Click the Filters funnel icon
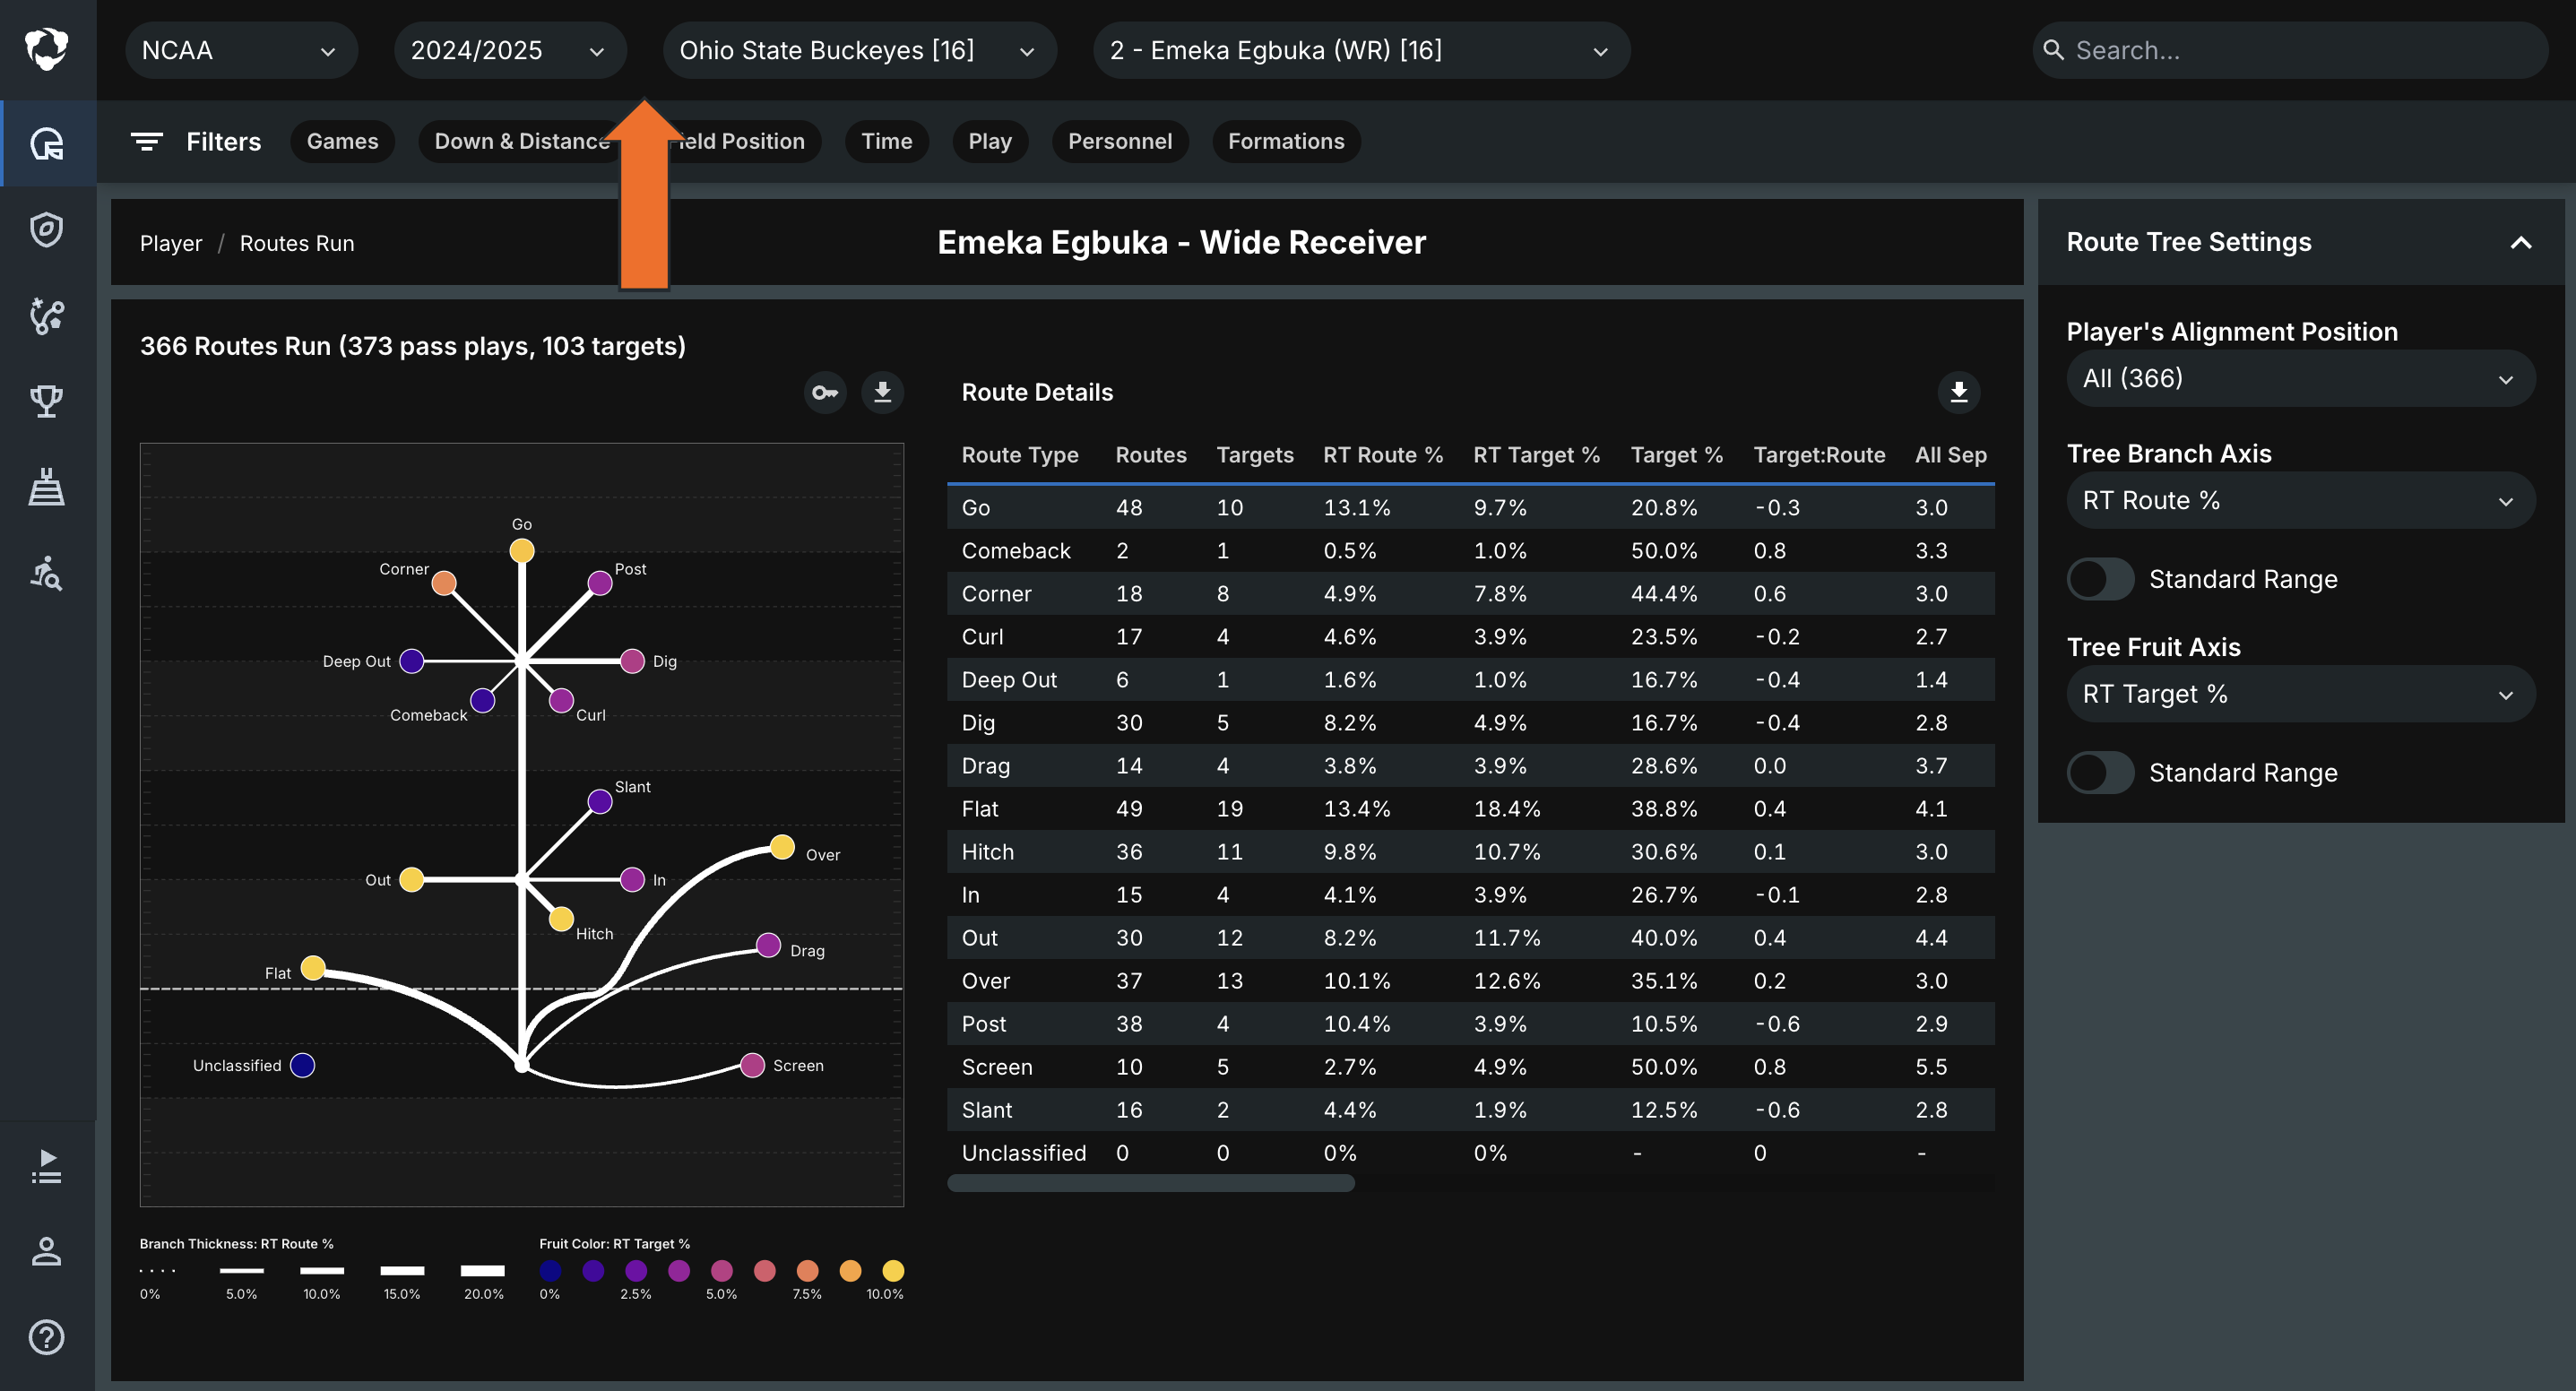 [147, 141]
